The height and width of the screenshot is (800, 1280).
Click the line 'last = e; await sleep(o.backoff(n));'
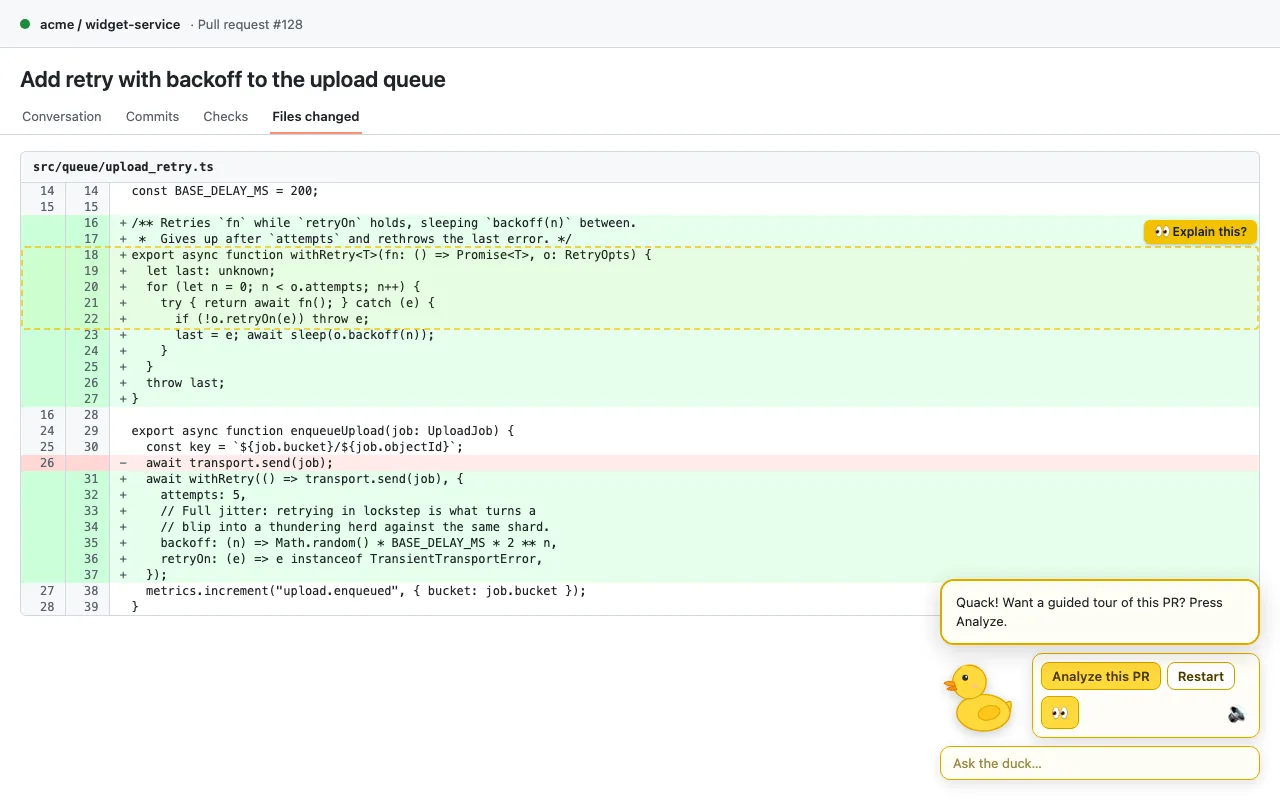[x=639, y=335]
